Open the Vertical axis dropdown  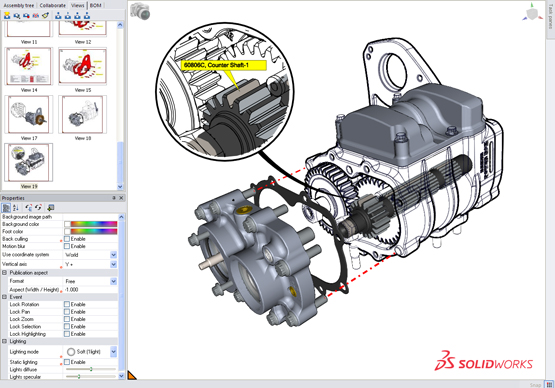point(114,264)
